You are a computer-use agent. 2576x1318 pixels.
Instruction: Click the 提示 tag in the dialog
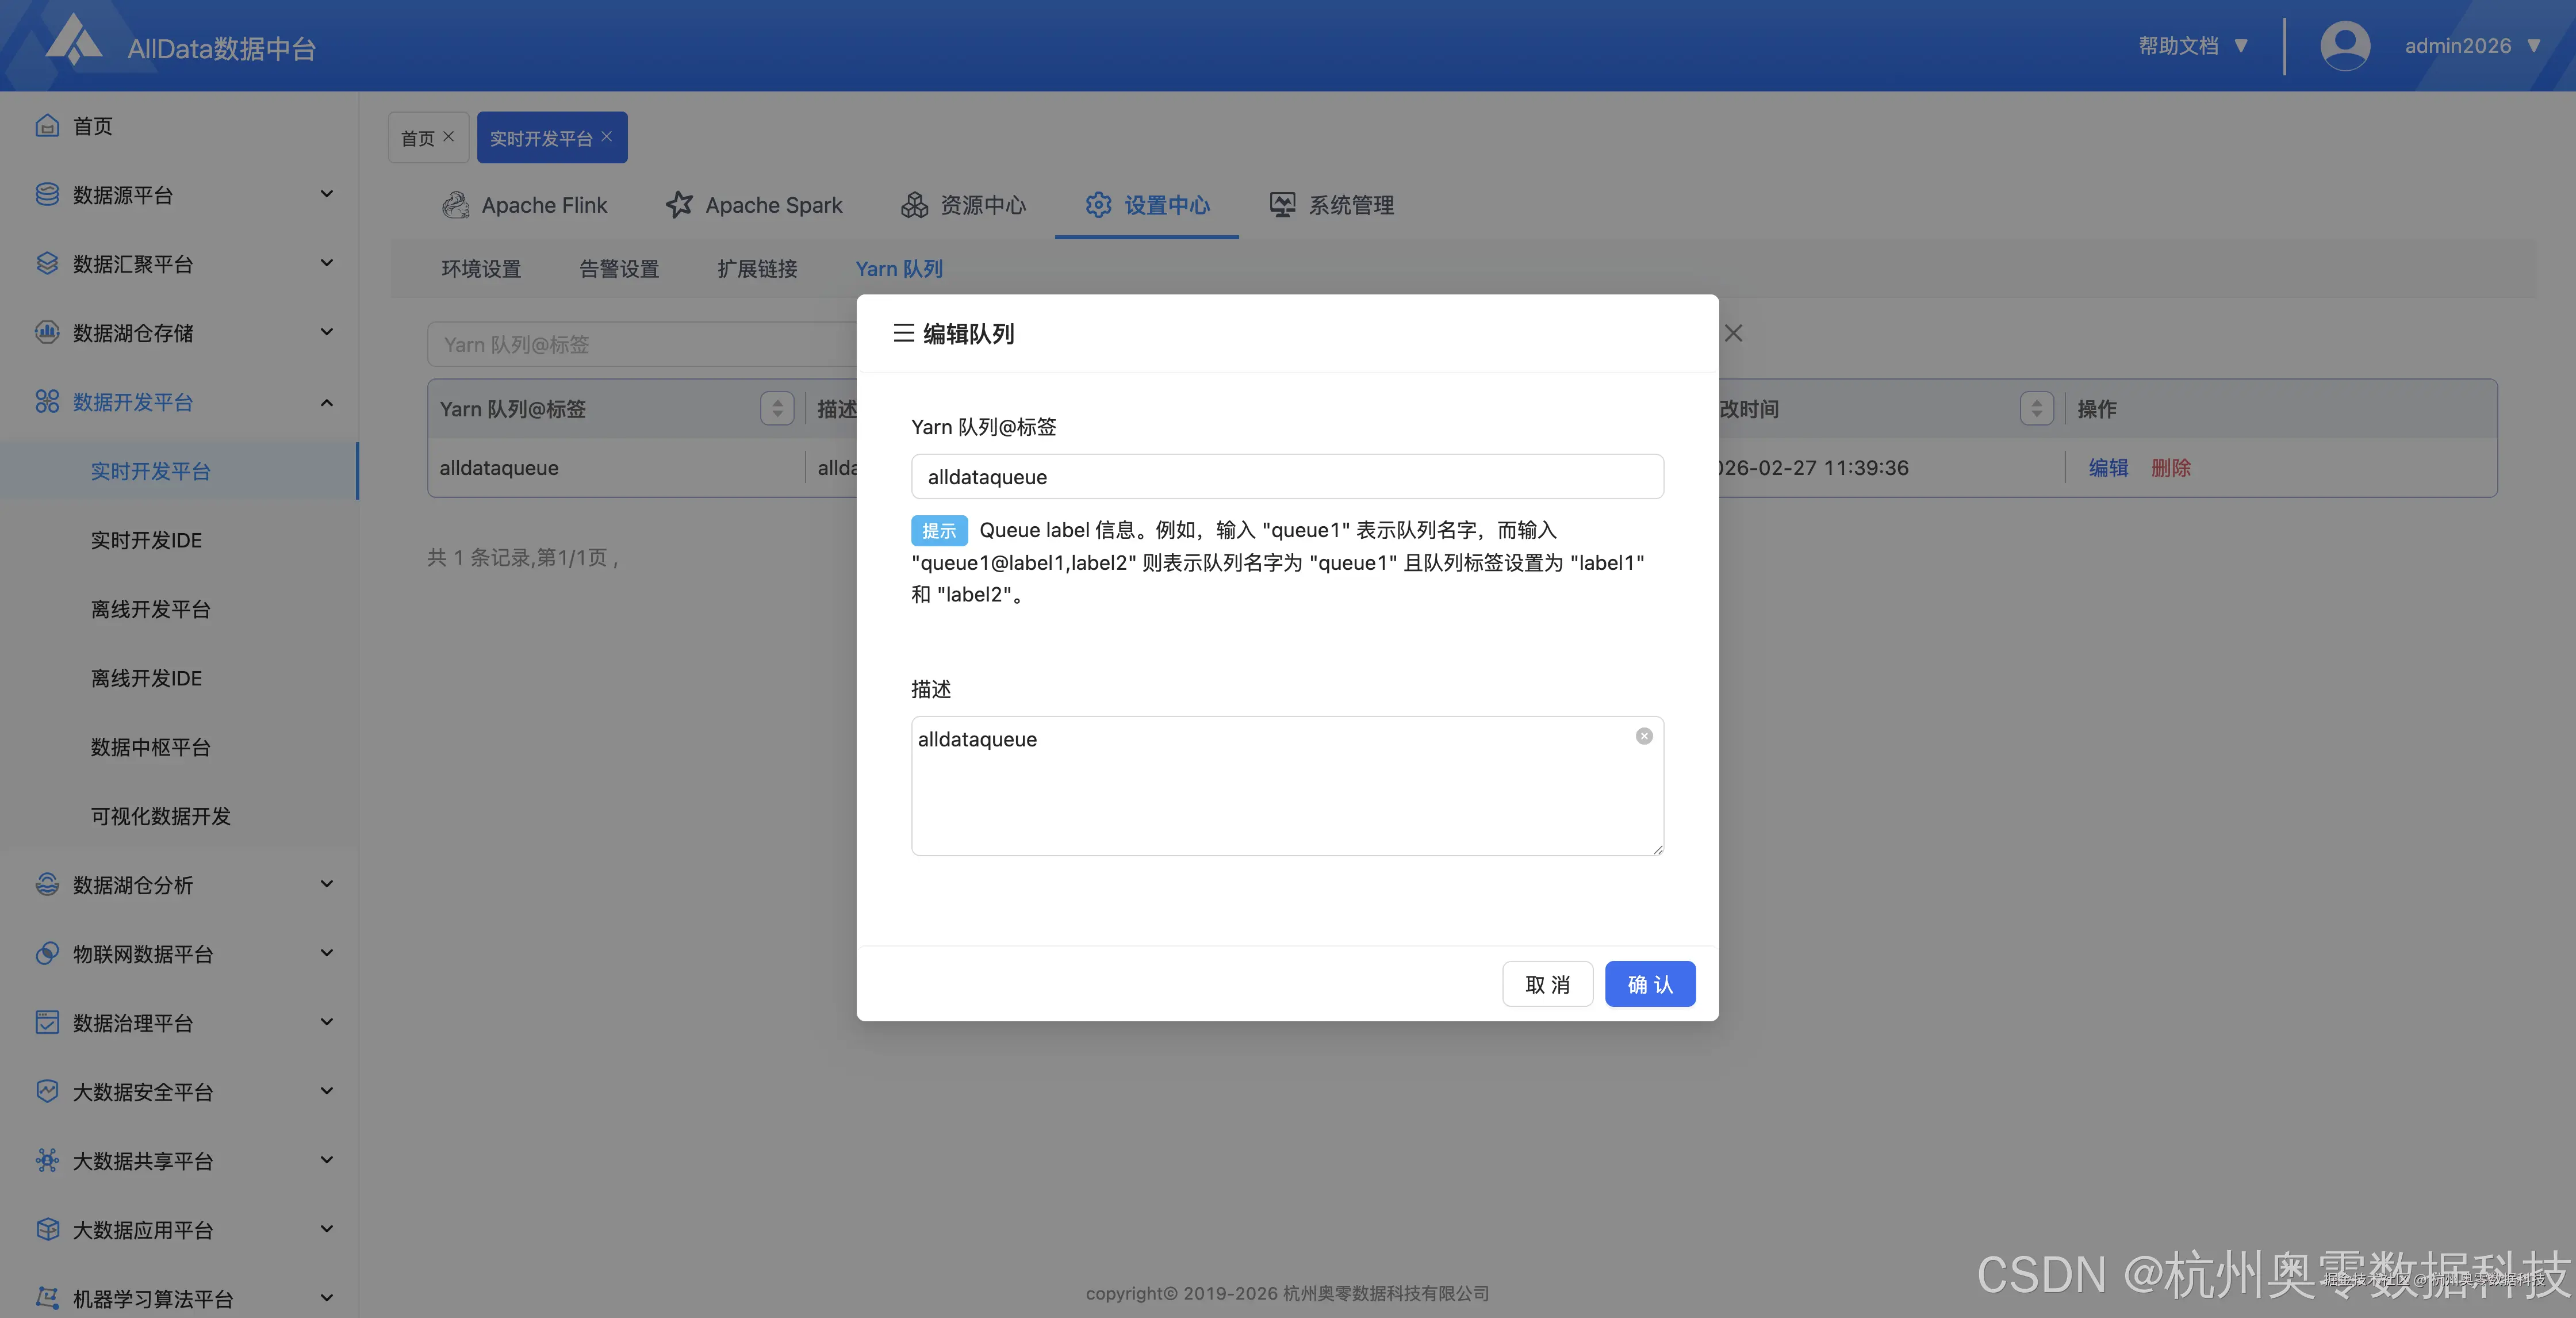click(x=939, y=530)
